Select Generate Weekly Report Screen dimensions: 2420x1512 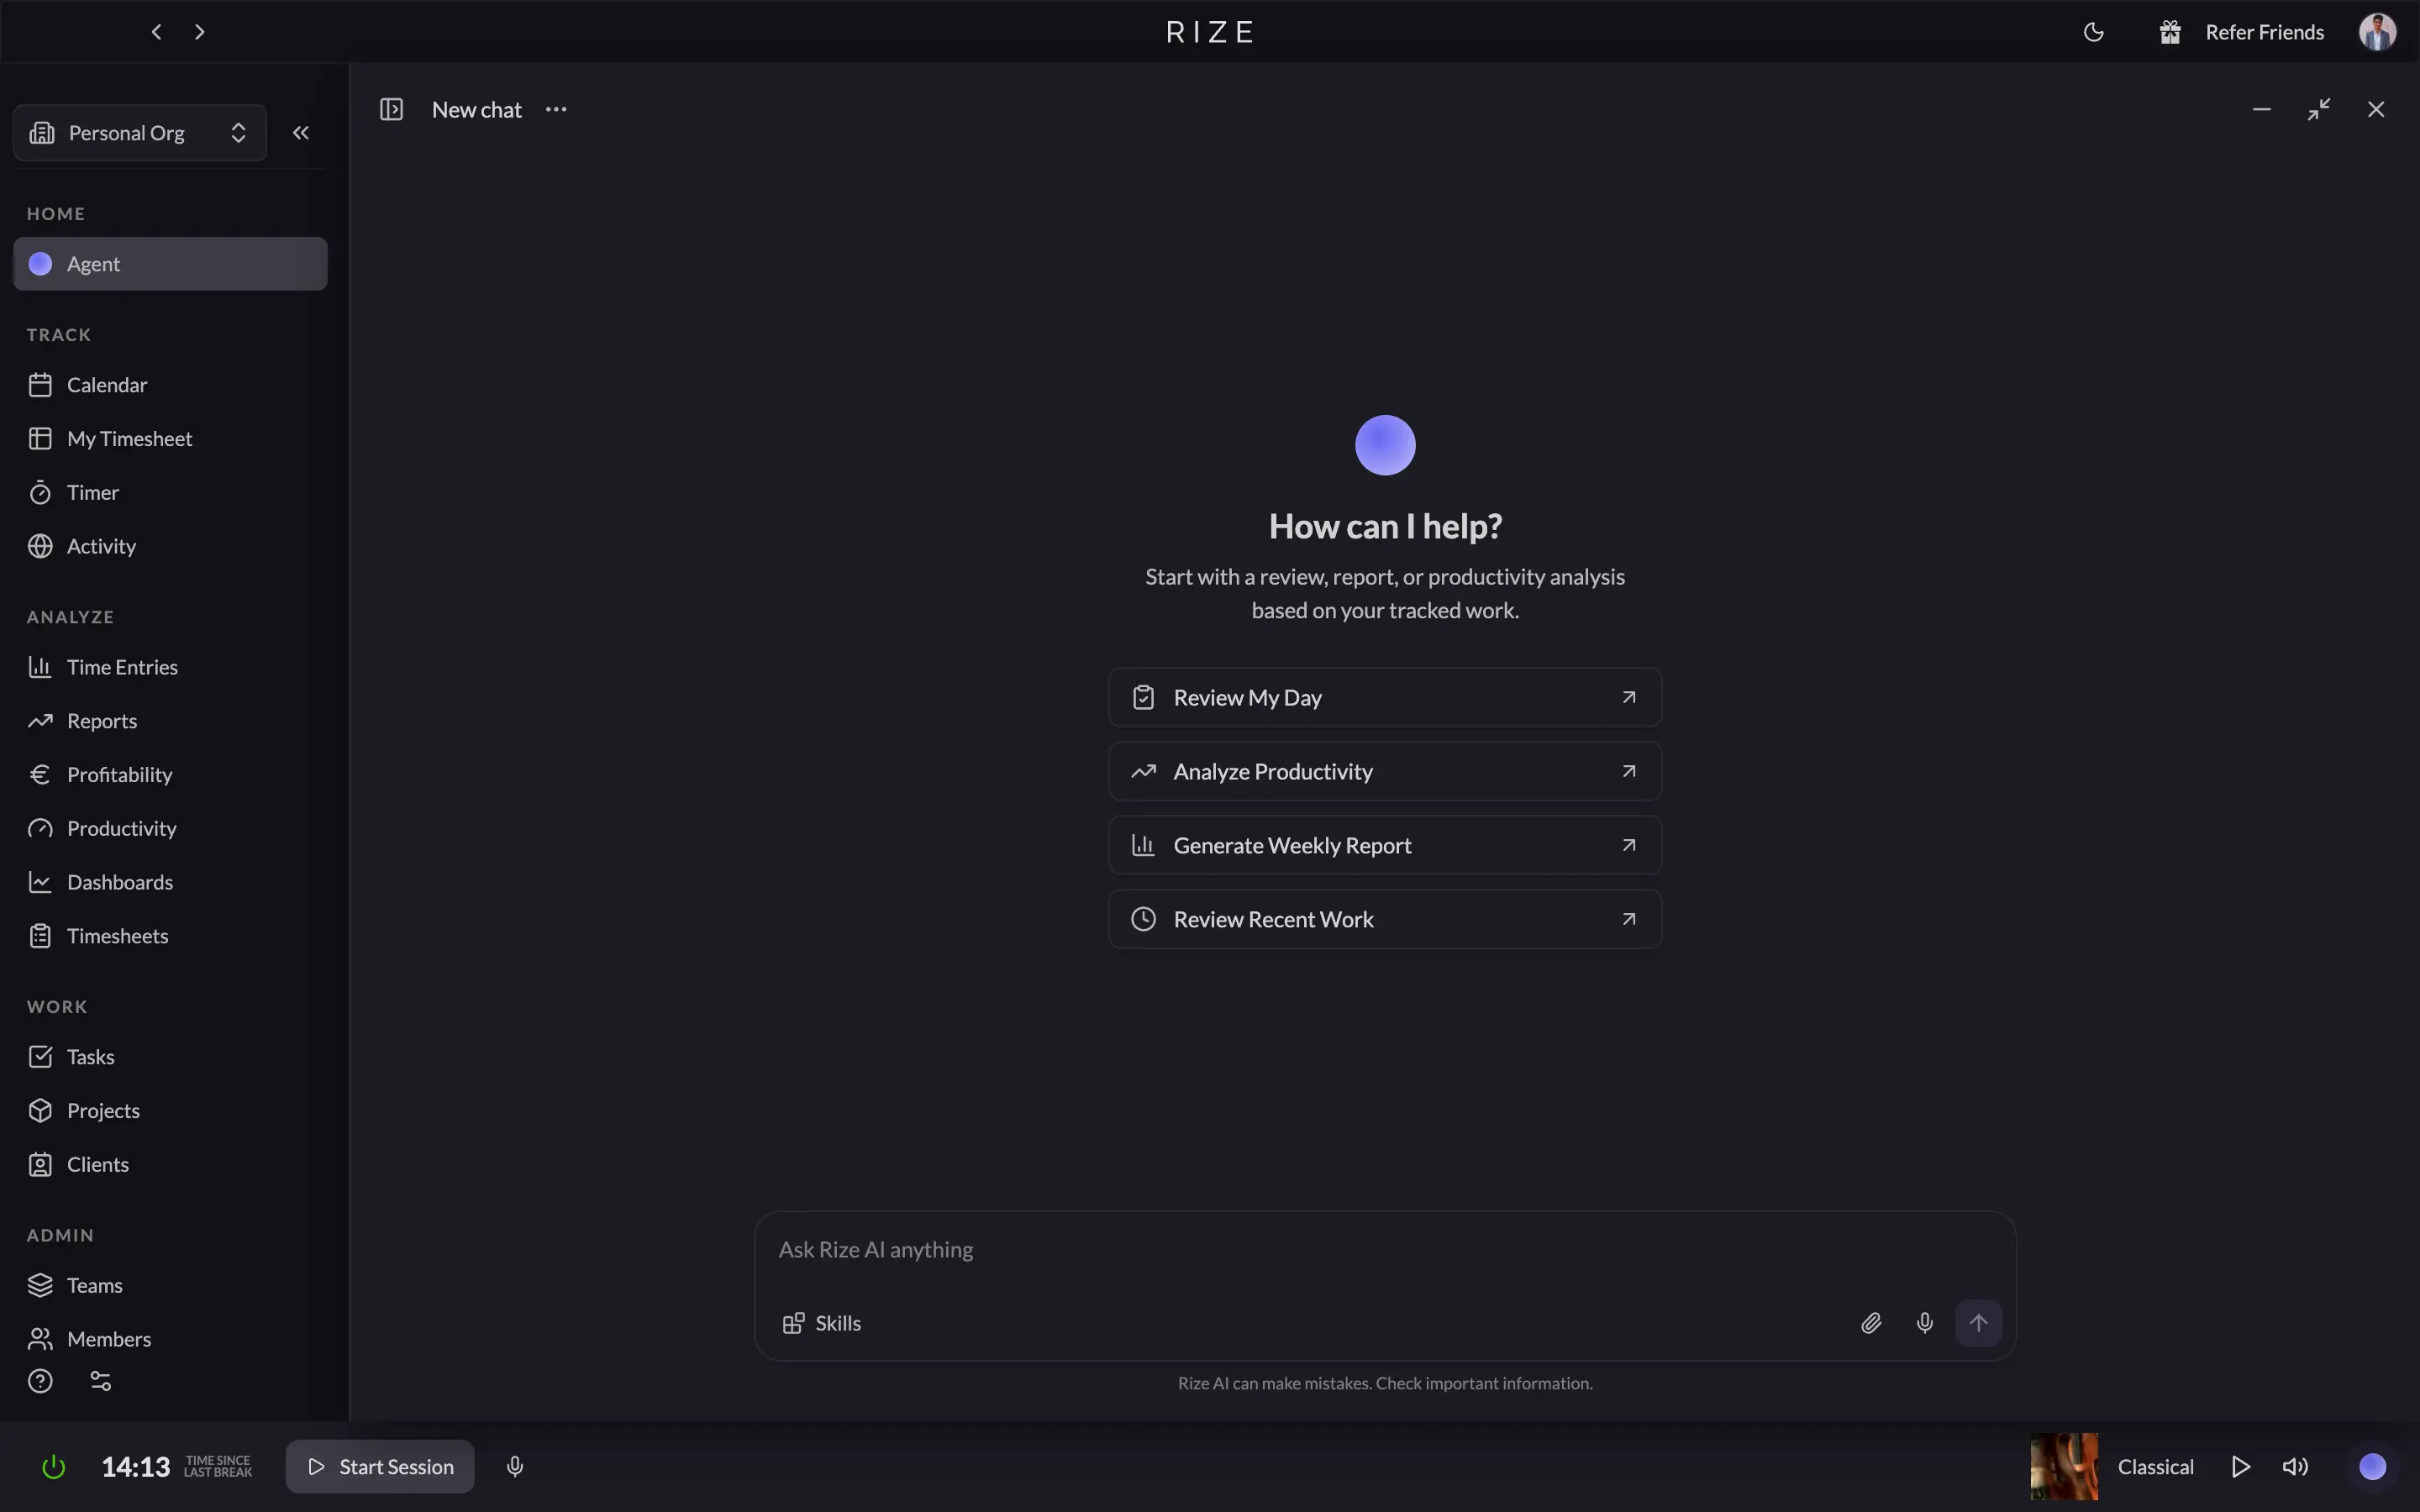1385,845
